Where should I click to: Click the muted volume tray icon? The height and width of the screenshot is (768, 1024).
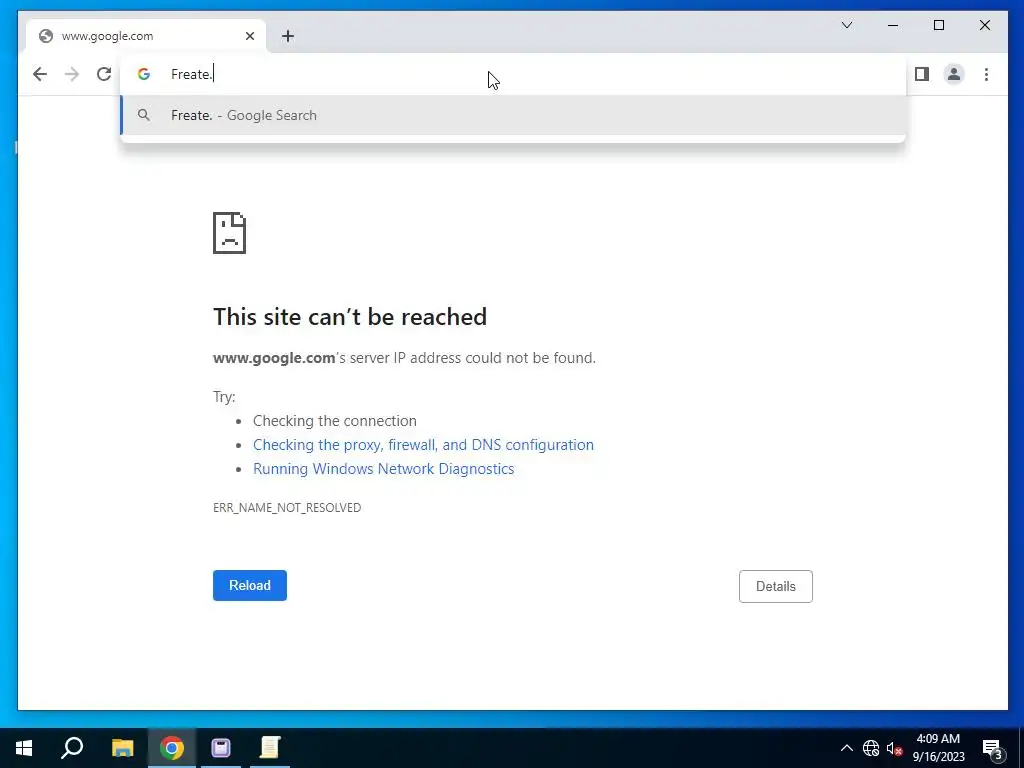[894, 748]
